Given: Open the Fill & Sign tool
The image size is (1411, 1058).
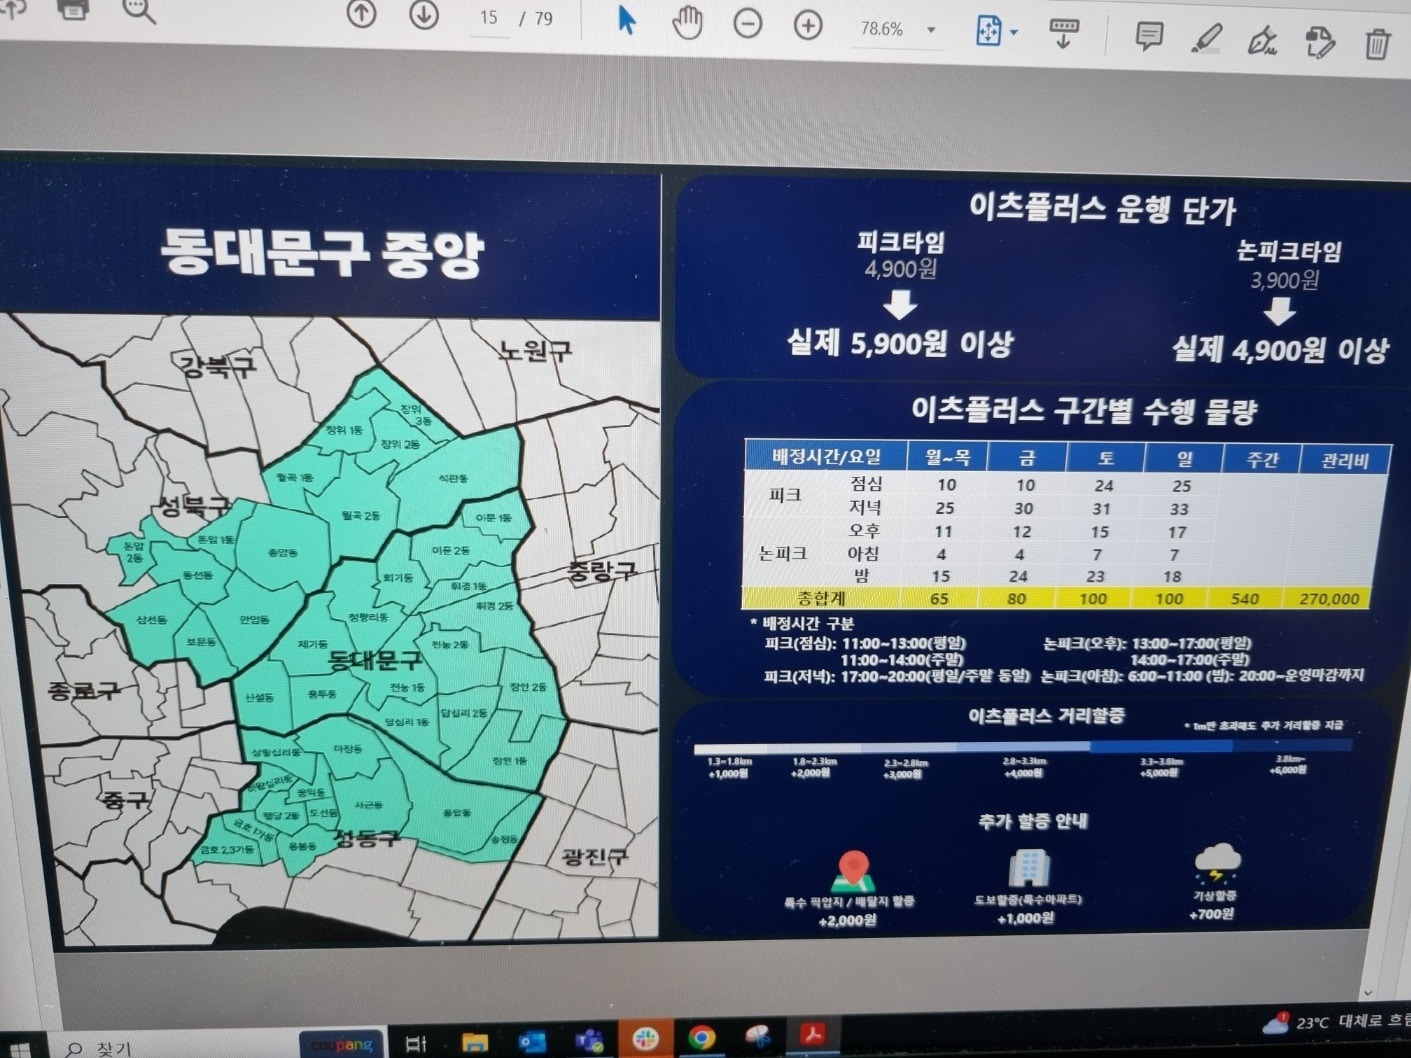Looking at the screenshot, I should pyautogui.click(x=1263, y=38).
